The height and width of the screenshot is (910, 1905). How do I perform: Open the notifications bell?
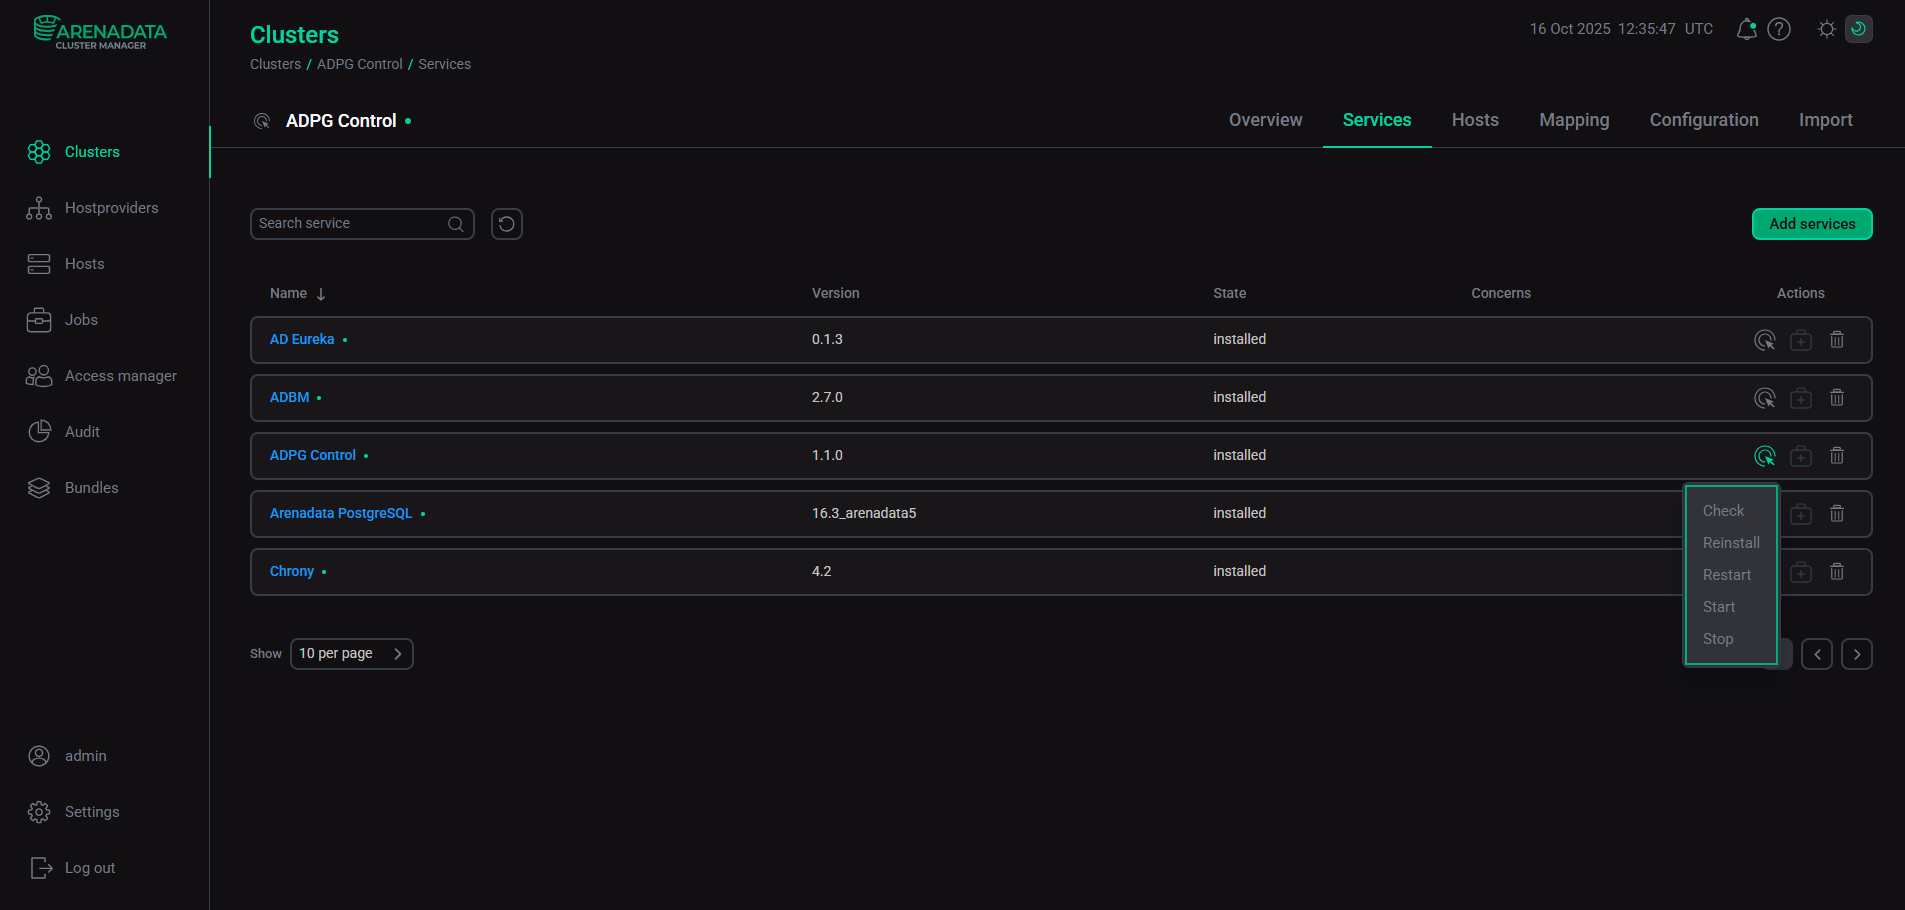[x=1746, y=29]
